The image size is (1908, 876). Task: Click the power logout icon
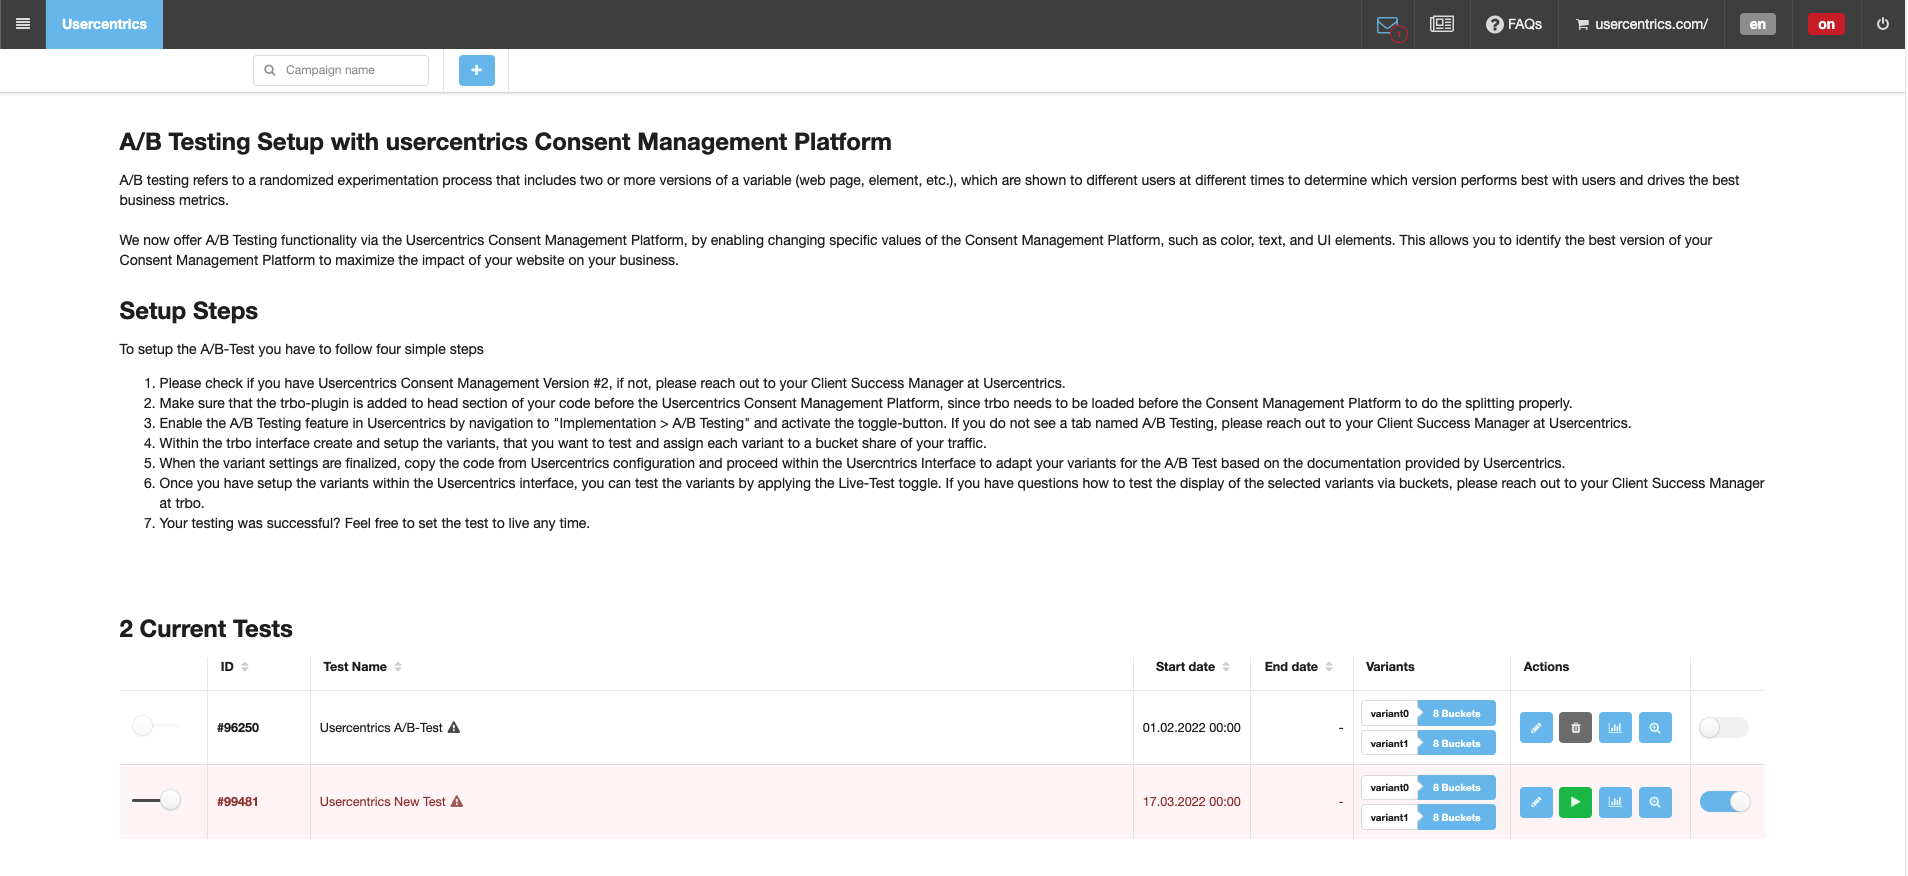point(1883,24)
